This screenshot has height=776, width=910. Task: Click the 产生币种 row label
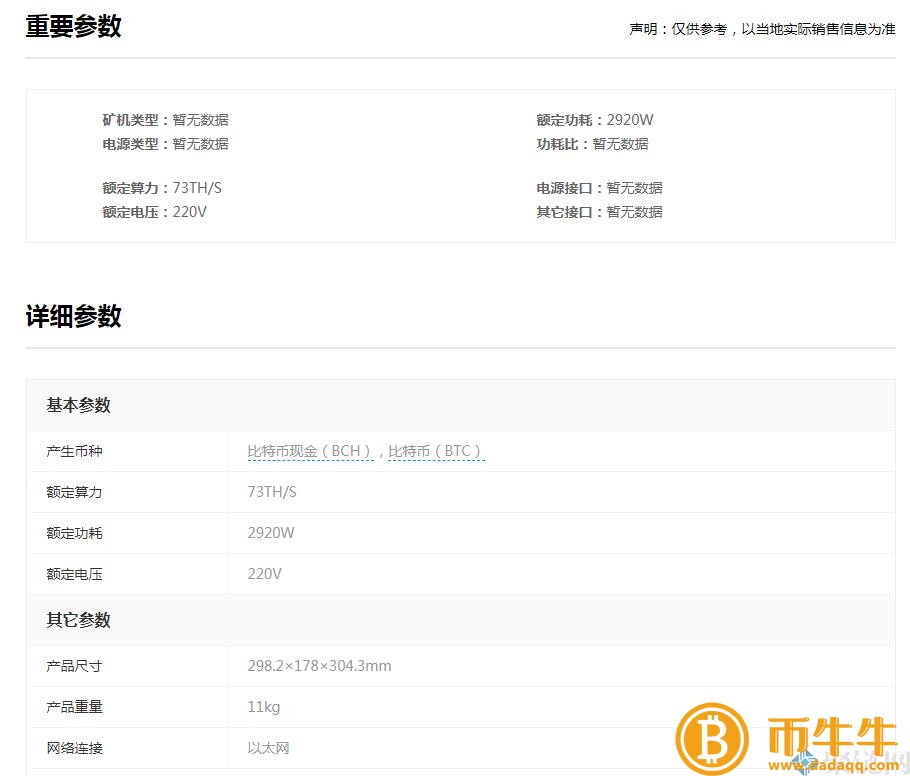click(x=73, y=451)
